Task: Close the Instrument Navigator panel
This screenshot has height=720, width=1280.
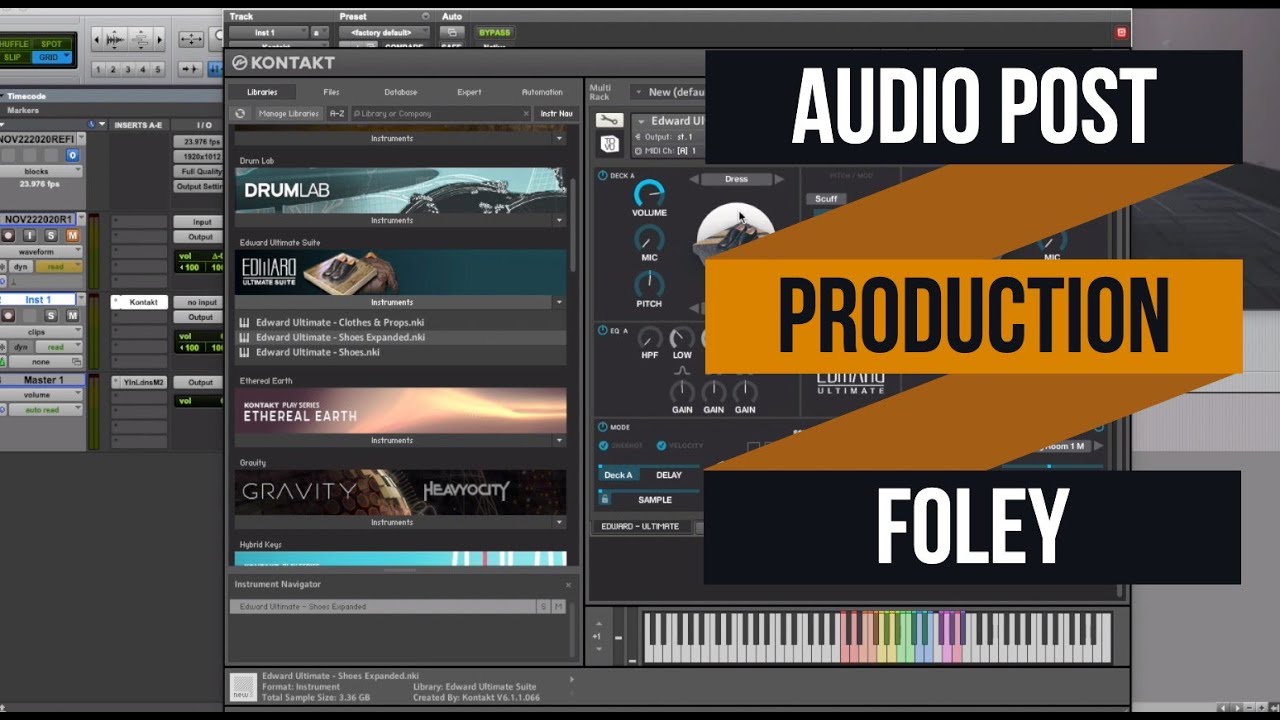Action: tap(568, 585)
